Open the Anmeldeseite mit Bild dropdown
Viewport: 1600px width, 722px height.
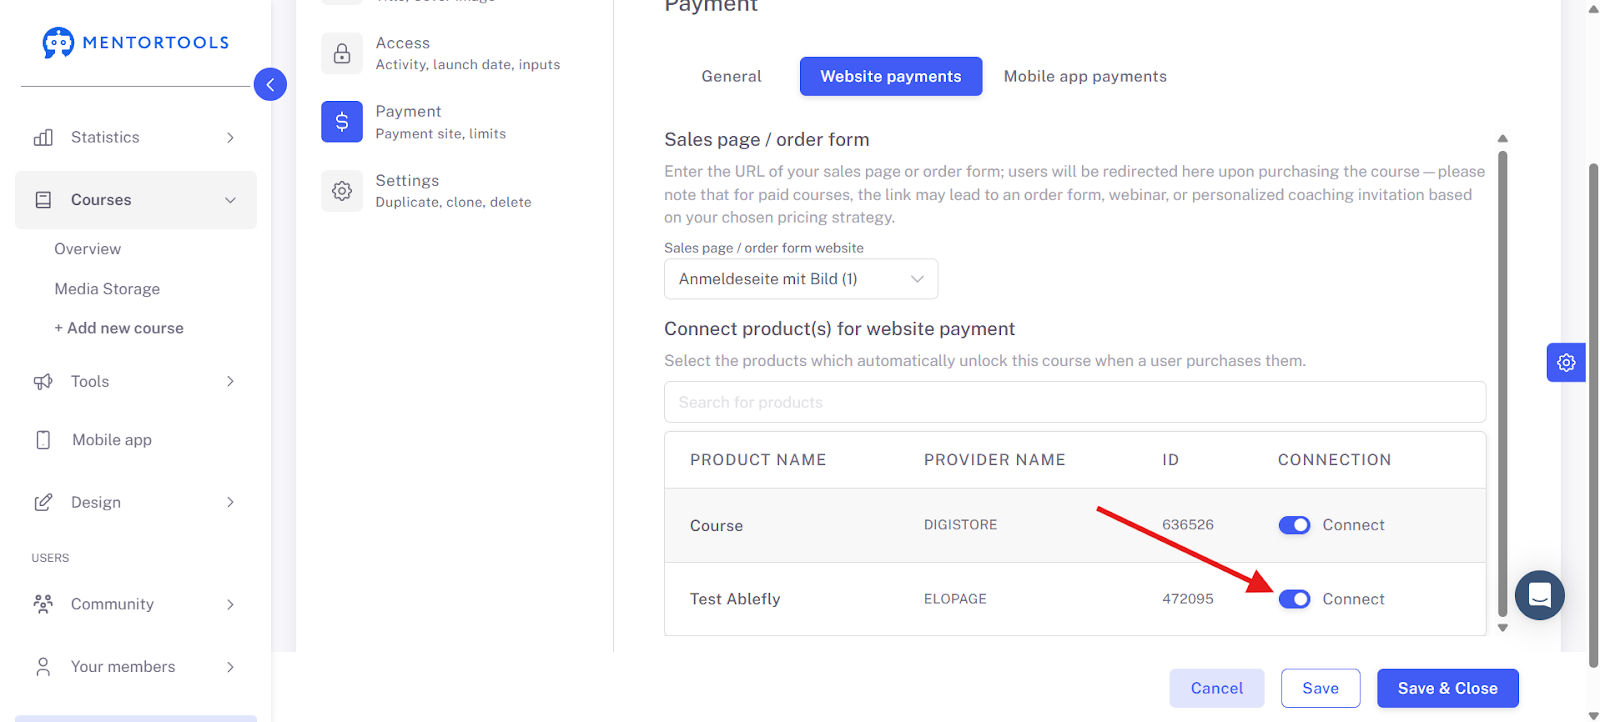801,279
